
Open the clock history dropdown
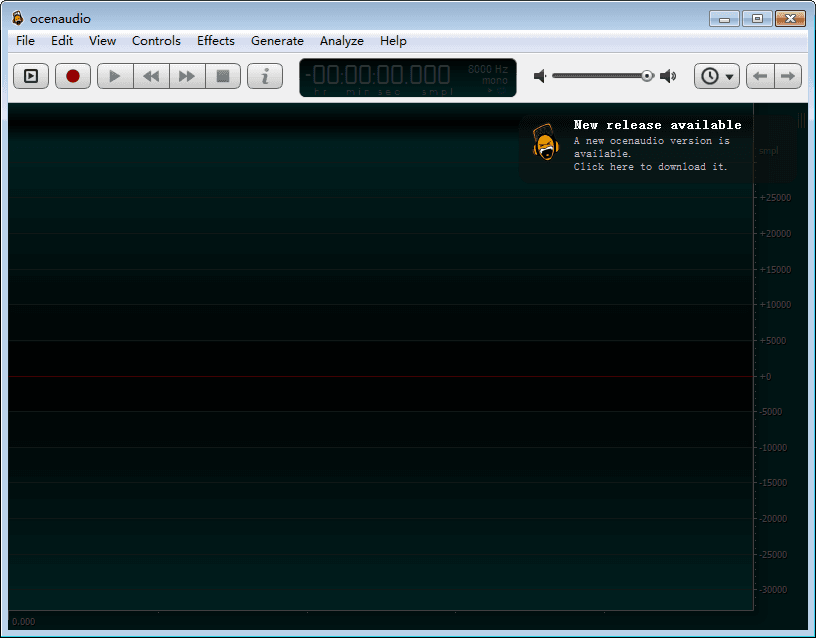coord(717,76)
